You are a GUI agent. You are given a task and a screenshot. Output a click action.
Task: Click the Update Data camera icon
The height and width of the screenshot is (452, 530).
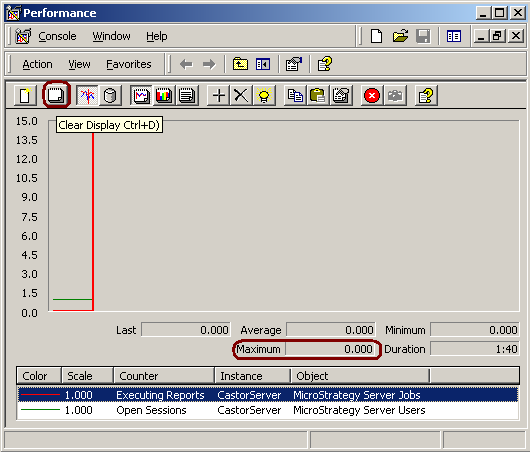[395, 96]
